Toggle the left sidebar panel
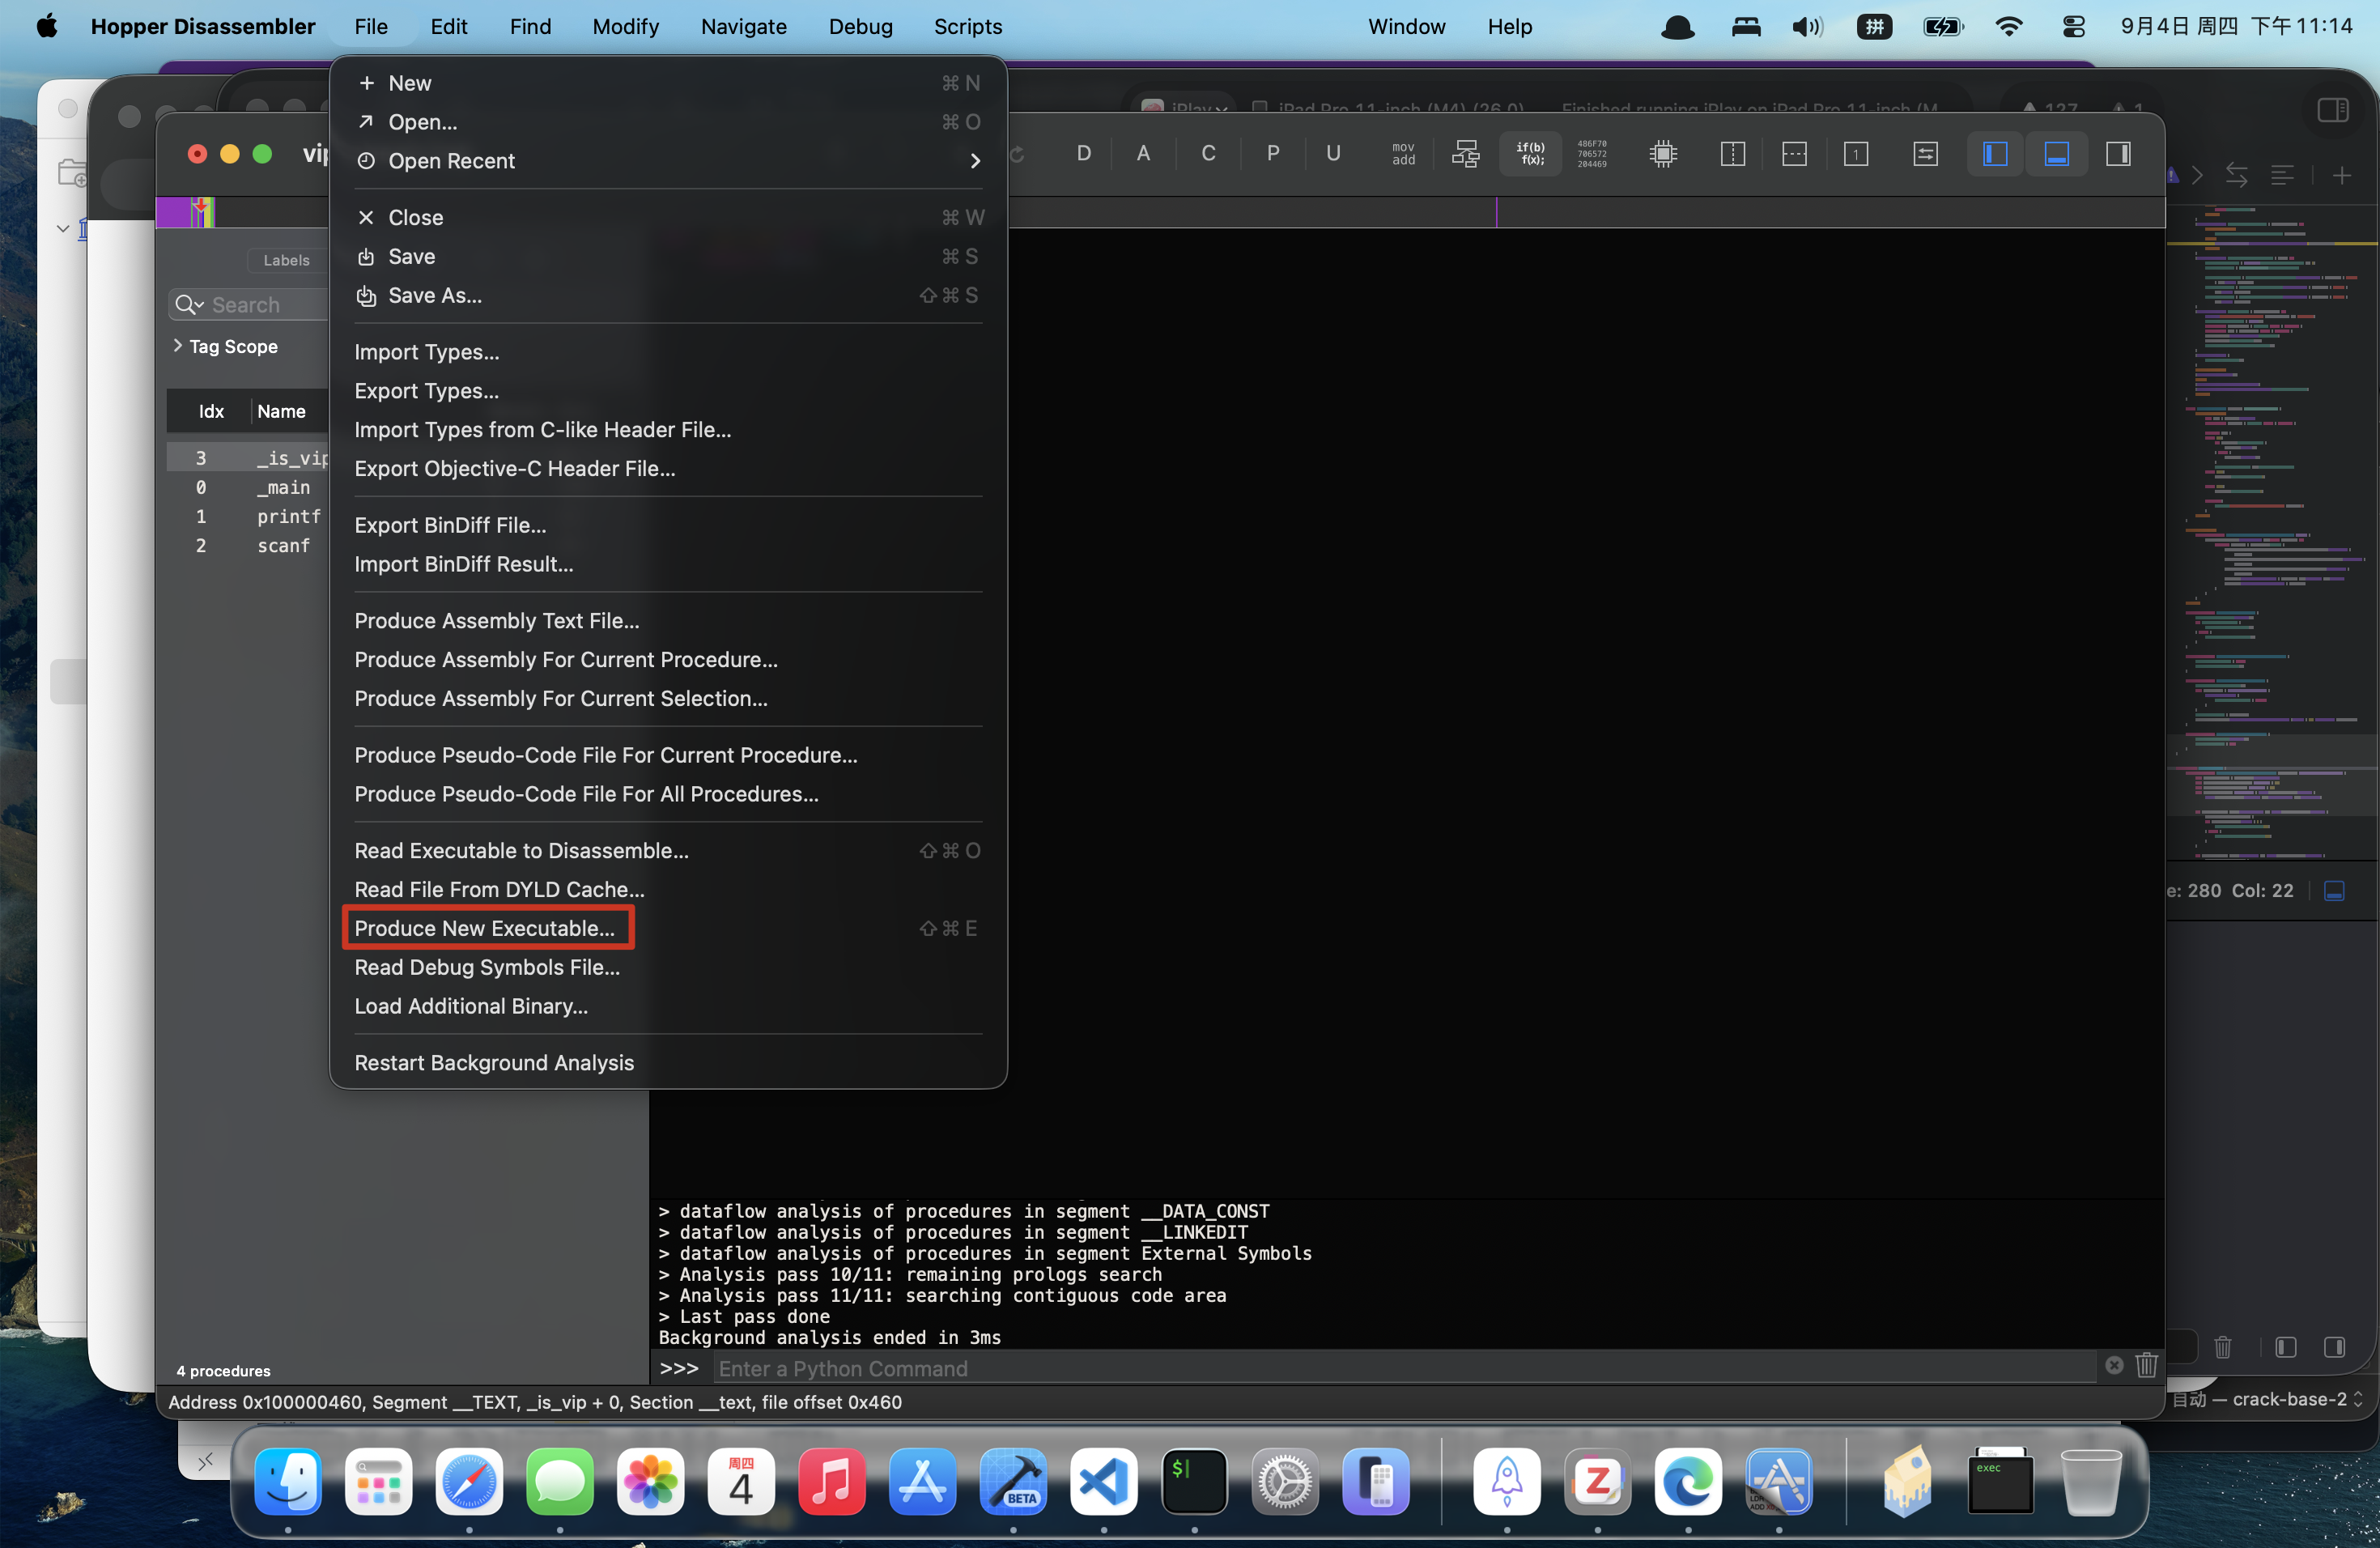2380x1548 pixels. tap(1995, 154)
